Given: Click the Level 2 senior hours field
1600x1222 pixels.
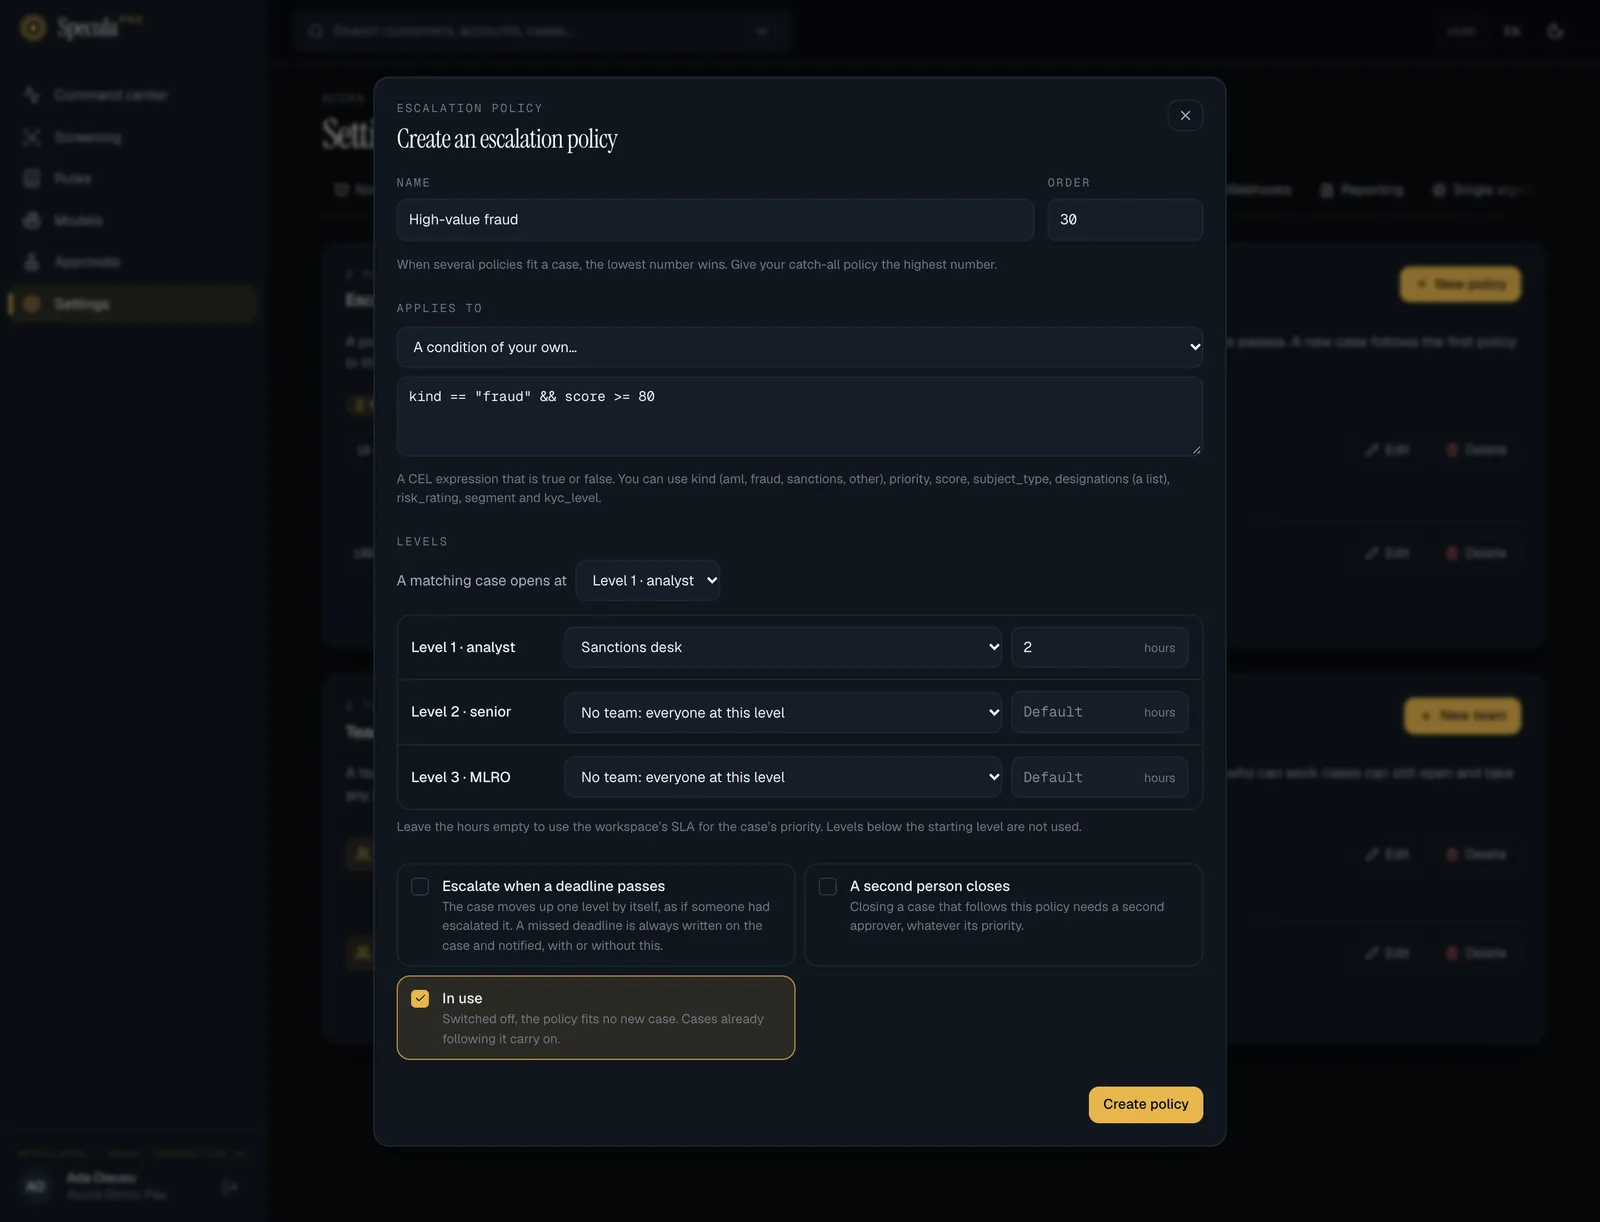Looking at the screenshot, I should coord(1100,712).
